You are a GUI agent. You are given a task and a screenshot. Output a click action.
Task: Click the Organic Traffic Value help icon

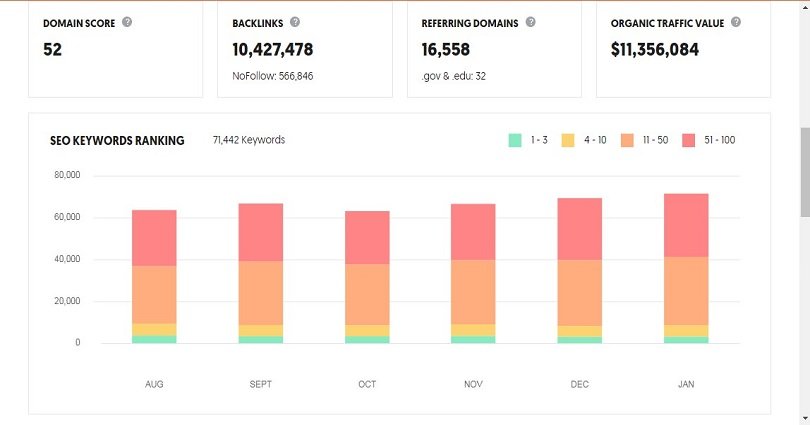point(736,22)
